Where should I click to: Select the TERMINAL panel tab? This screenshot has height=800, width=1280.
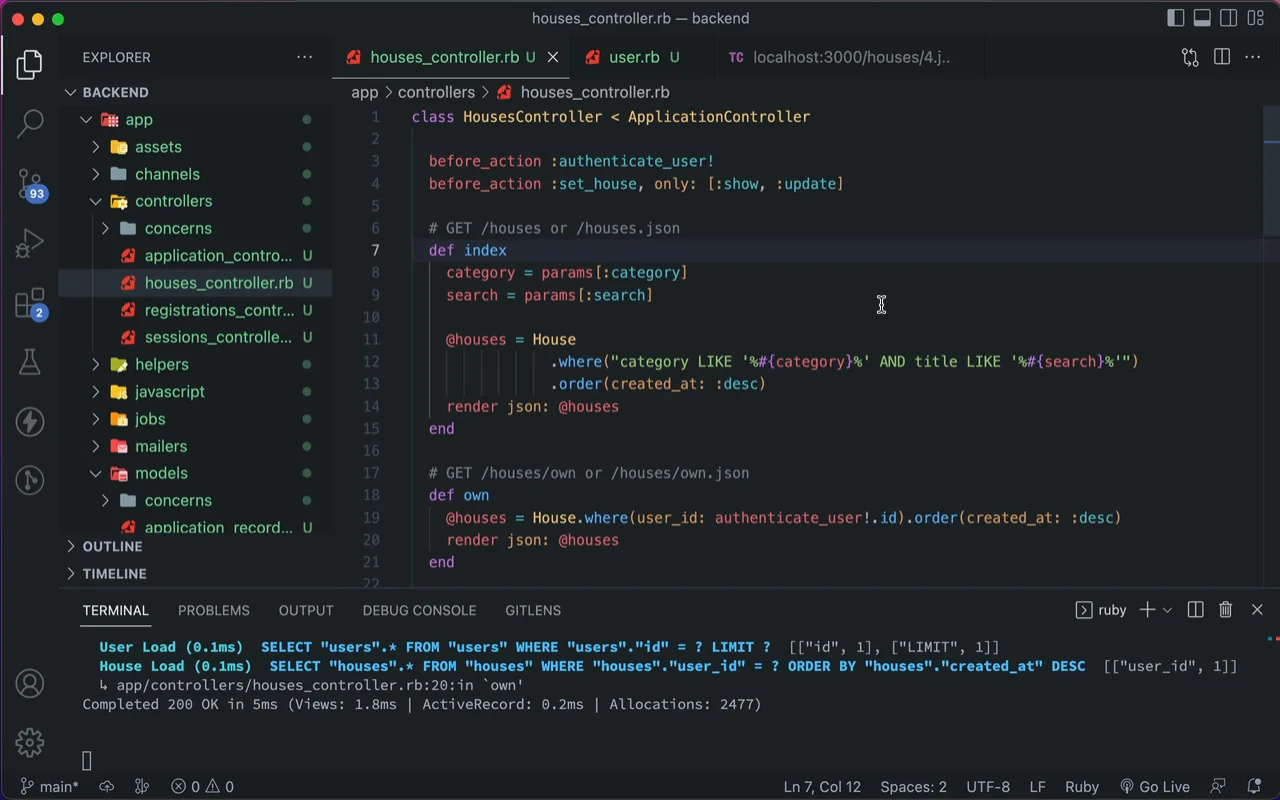pyautogui.click(x=116, y=610)
